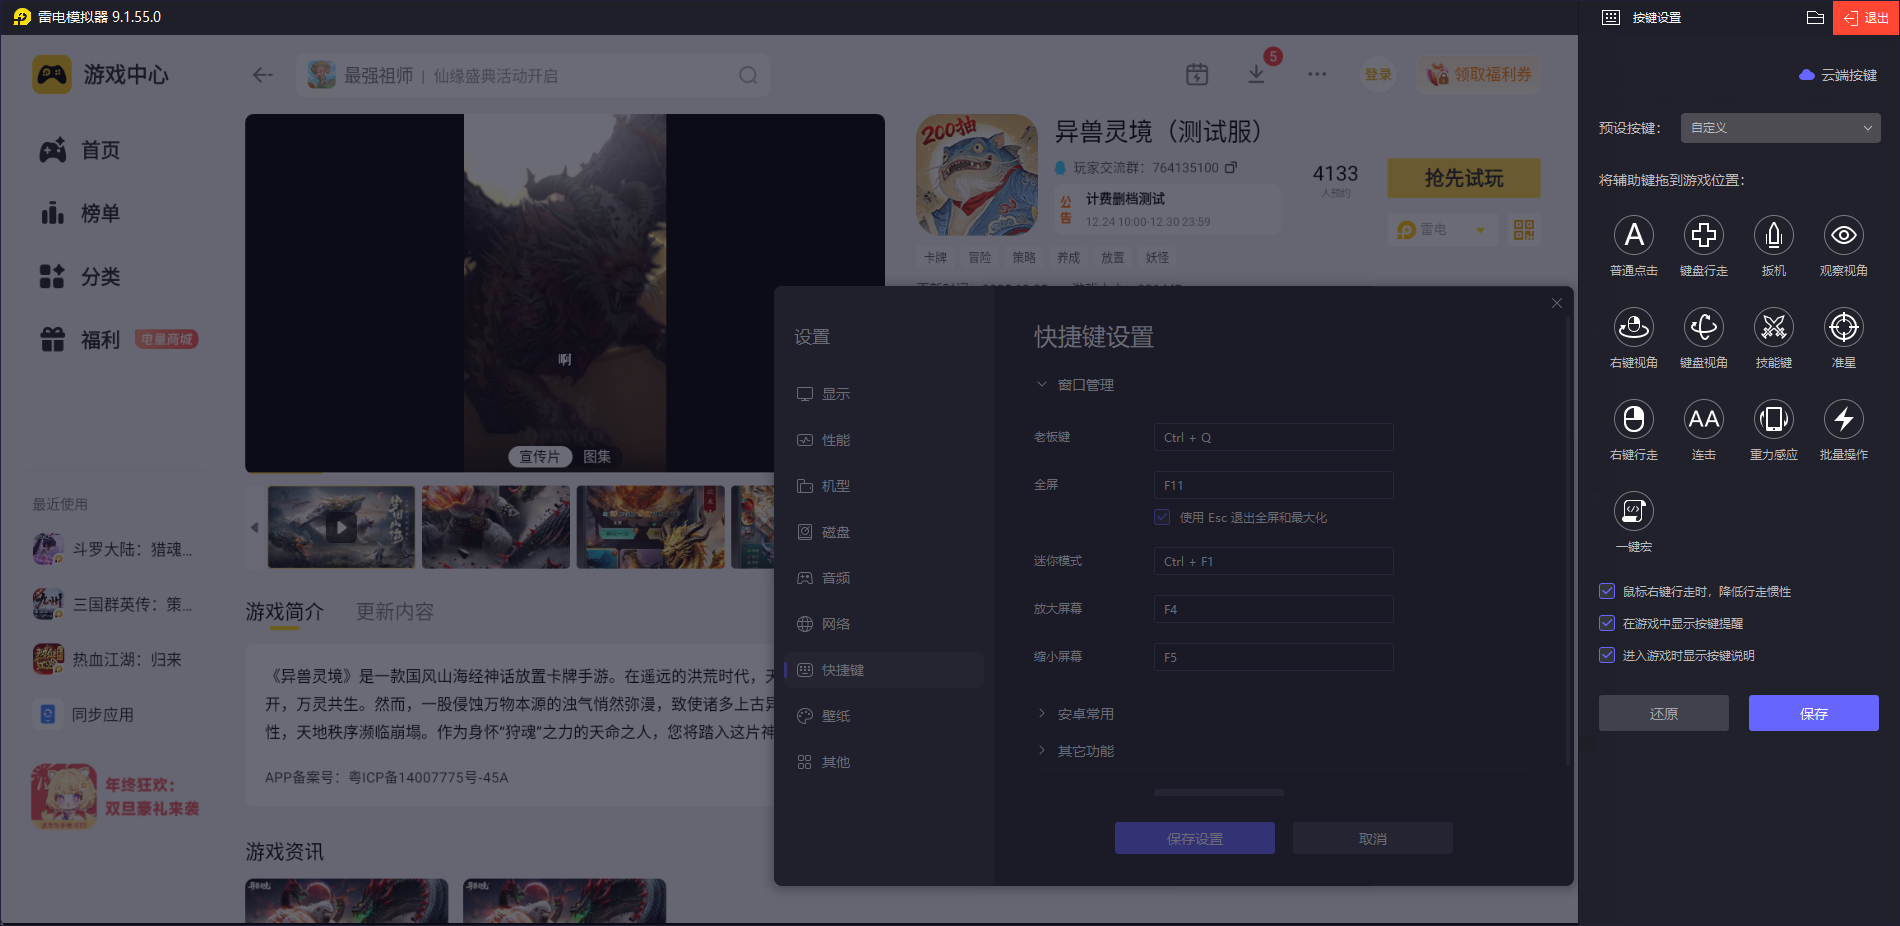Click the search magnifier icon
The width and height of the screenshot is (1900, 926).
pyautogui.click(x=748, y=76)
